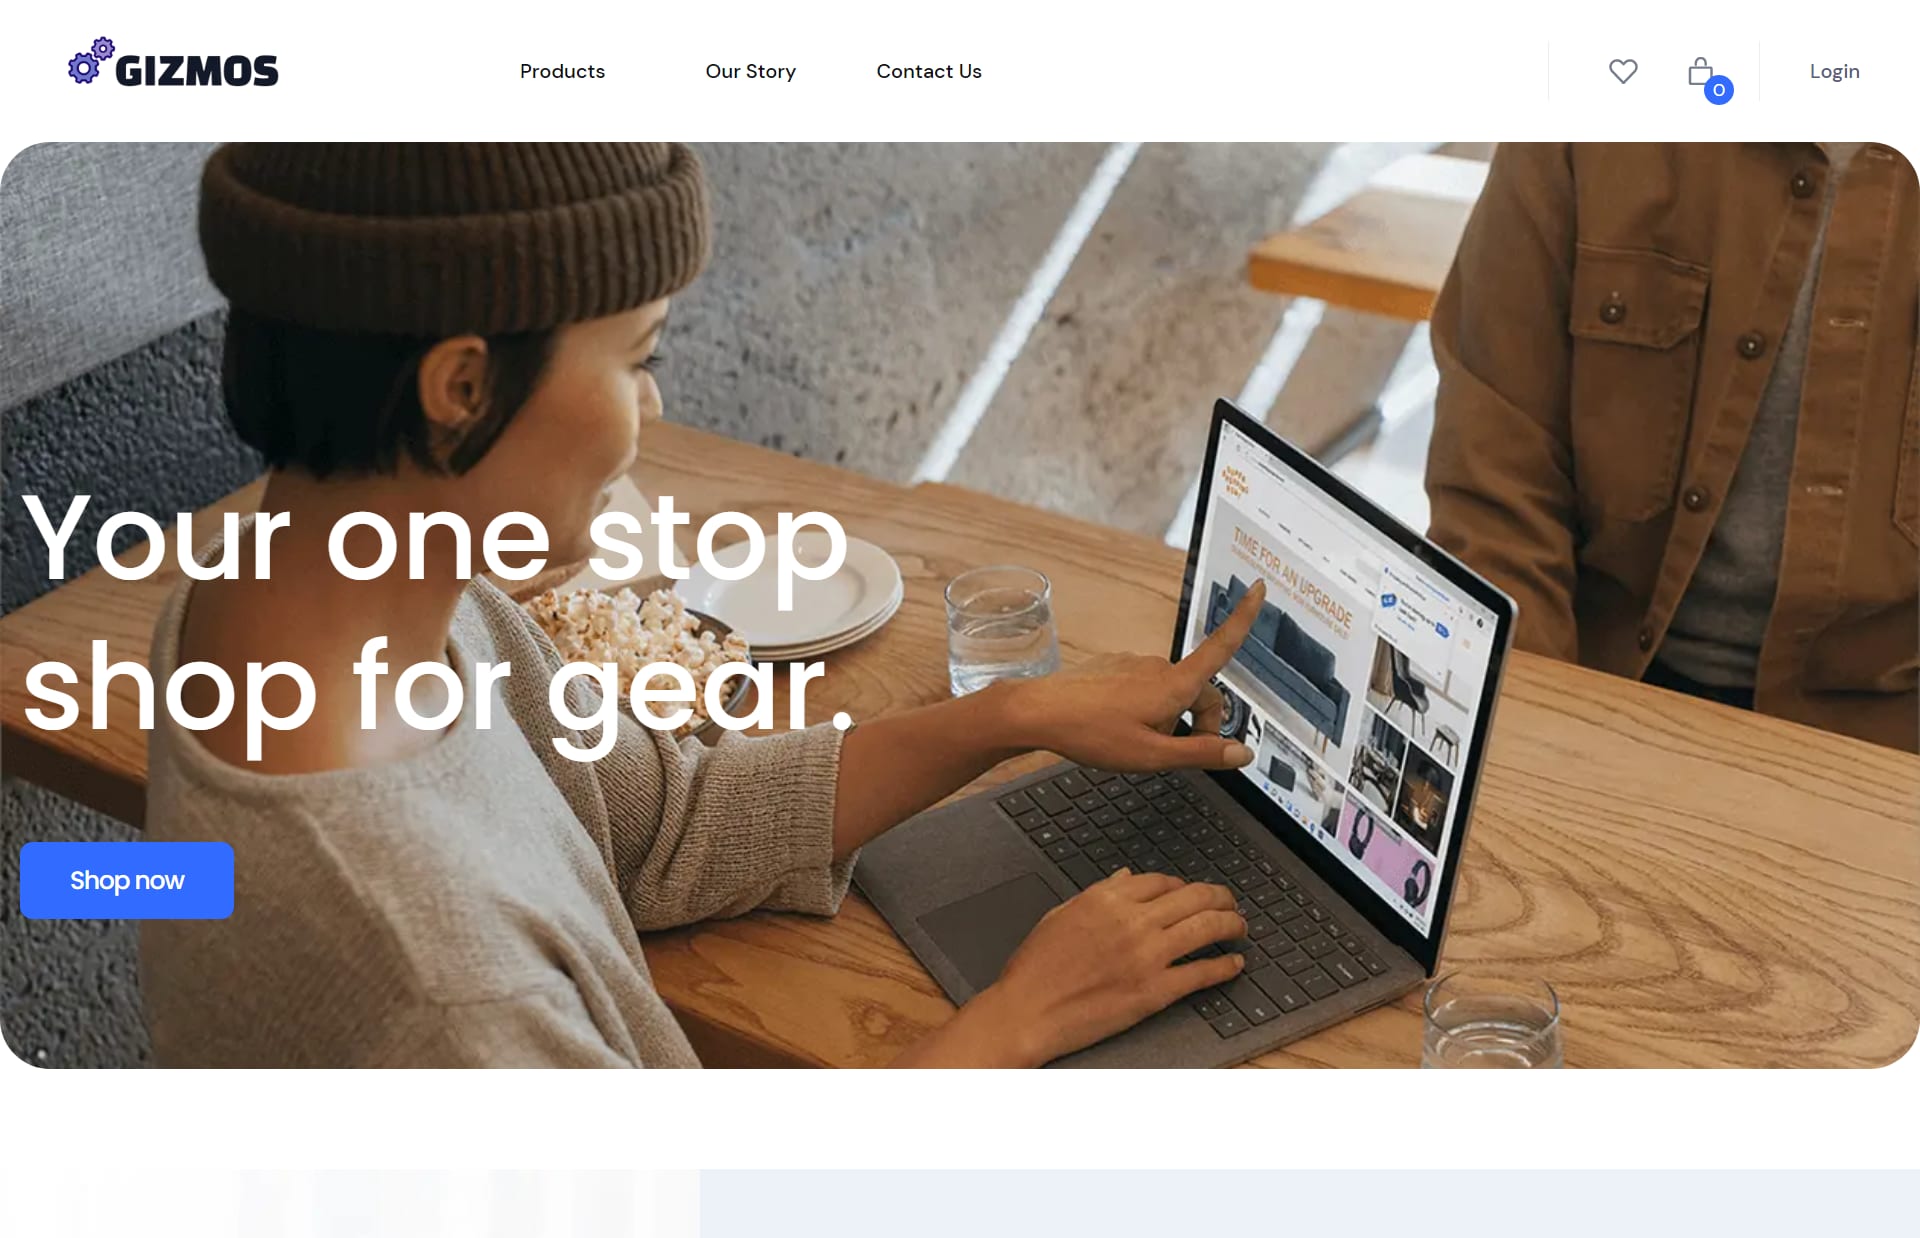Go home via the GIZMOS wordmark
This screenshot has height=1238, width=1920.
[197, 71]
